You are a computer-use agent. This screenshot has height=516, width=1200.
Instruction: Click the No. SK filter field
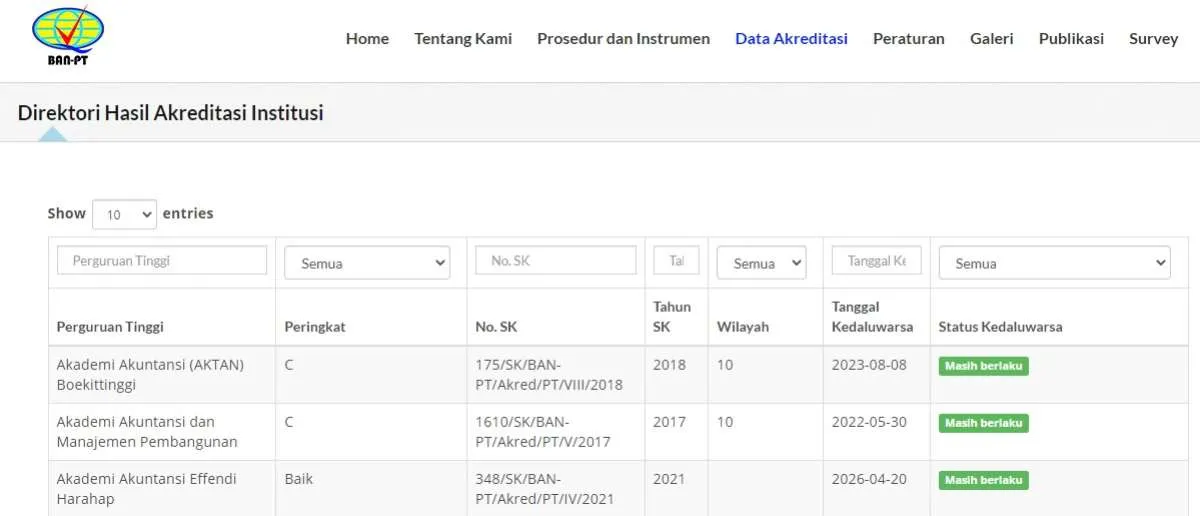coord(555,261)
